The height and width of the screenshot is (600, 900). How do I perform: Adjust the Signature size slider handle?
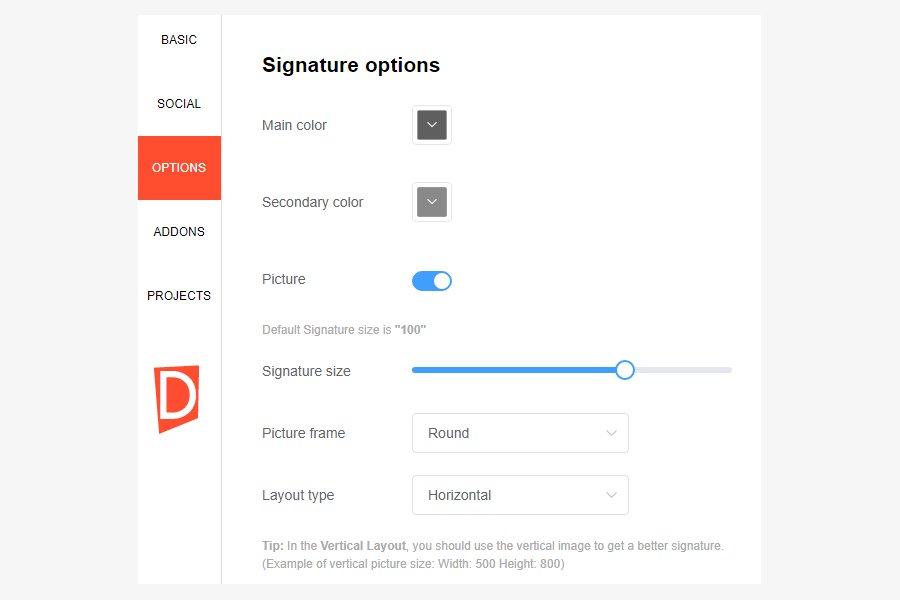pos(624,370)
